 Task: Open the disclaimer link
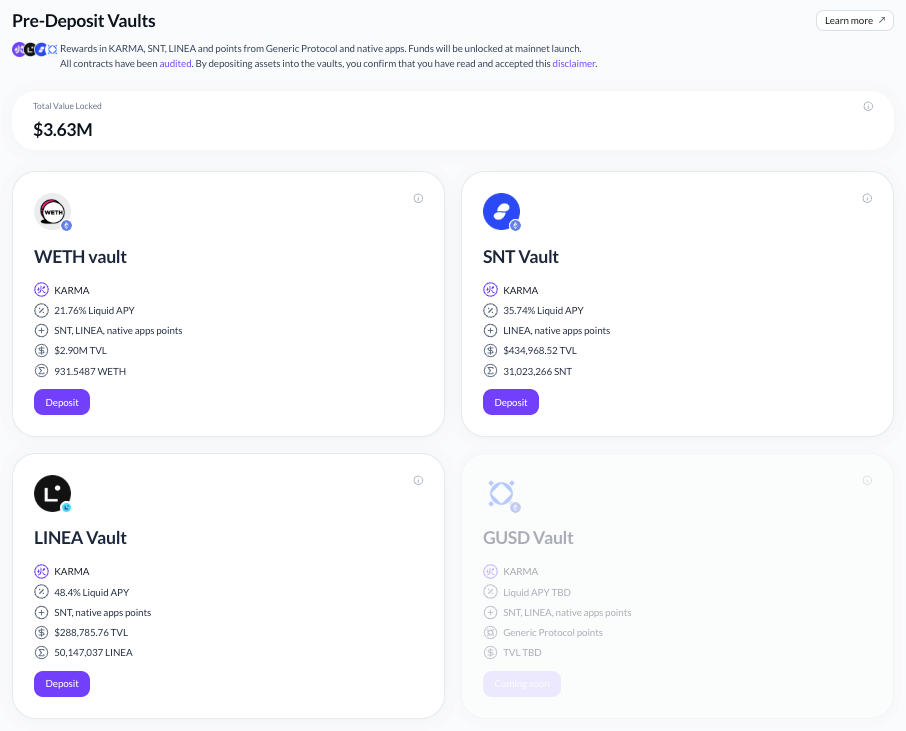point(574,63)
